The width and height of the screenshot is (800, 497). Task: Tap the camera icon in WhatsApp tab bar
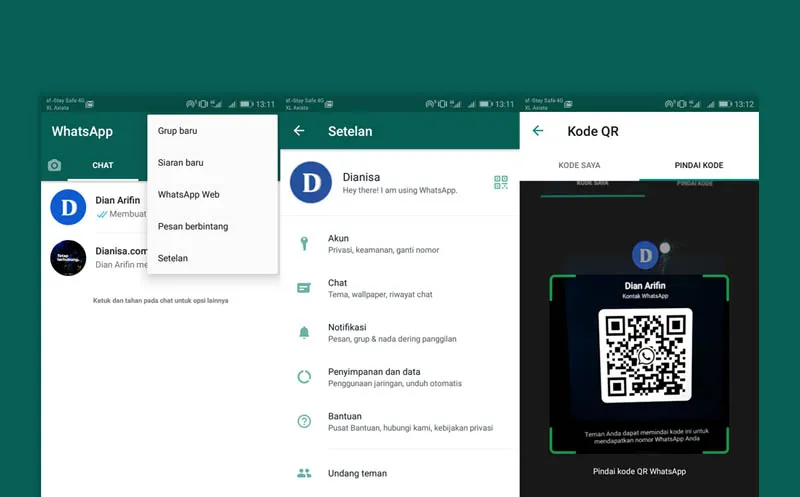pos(55,165)
